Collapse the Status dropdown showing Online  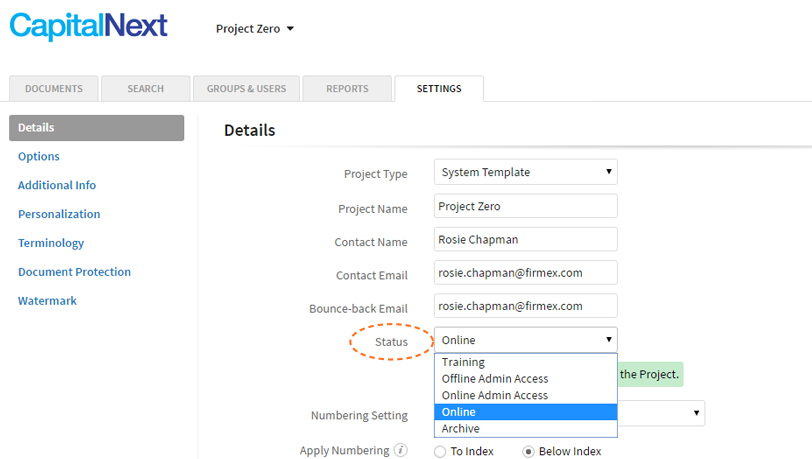coord(526,340)
